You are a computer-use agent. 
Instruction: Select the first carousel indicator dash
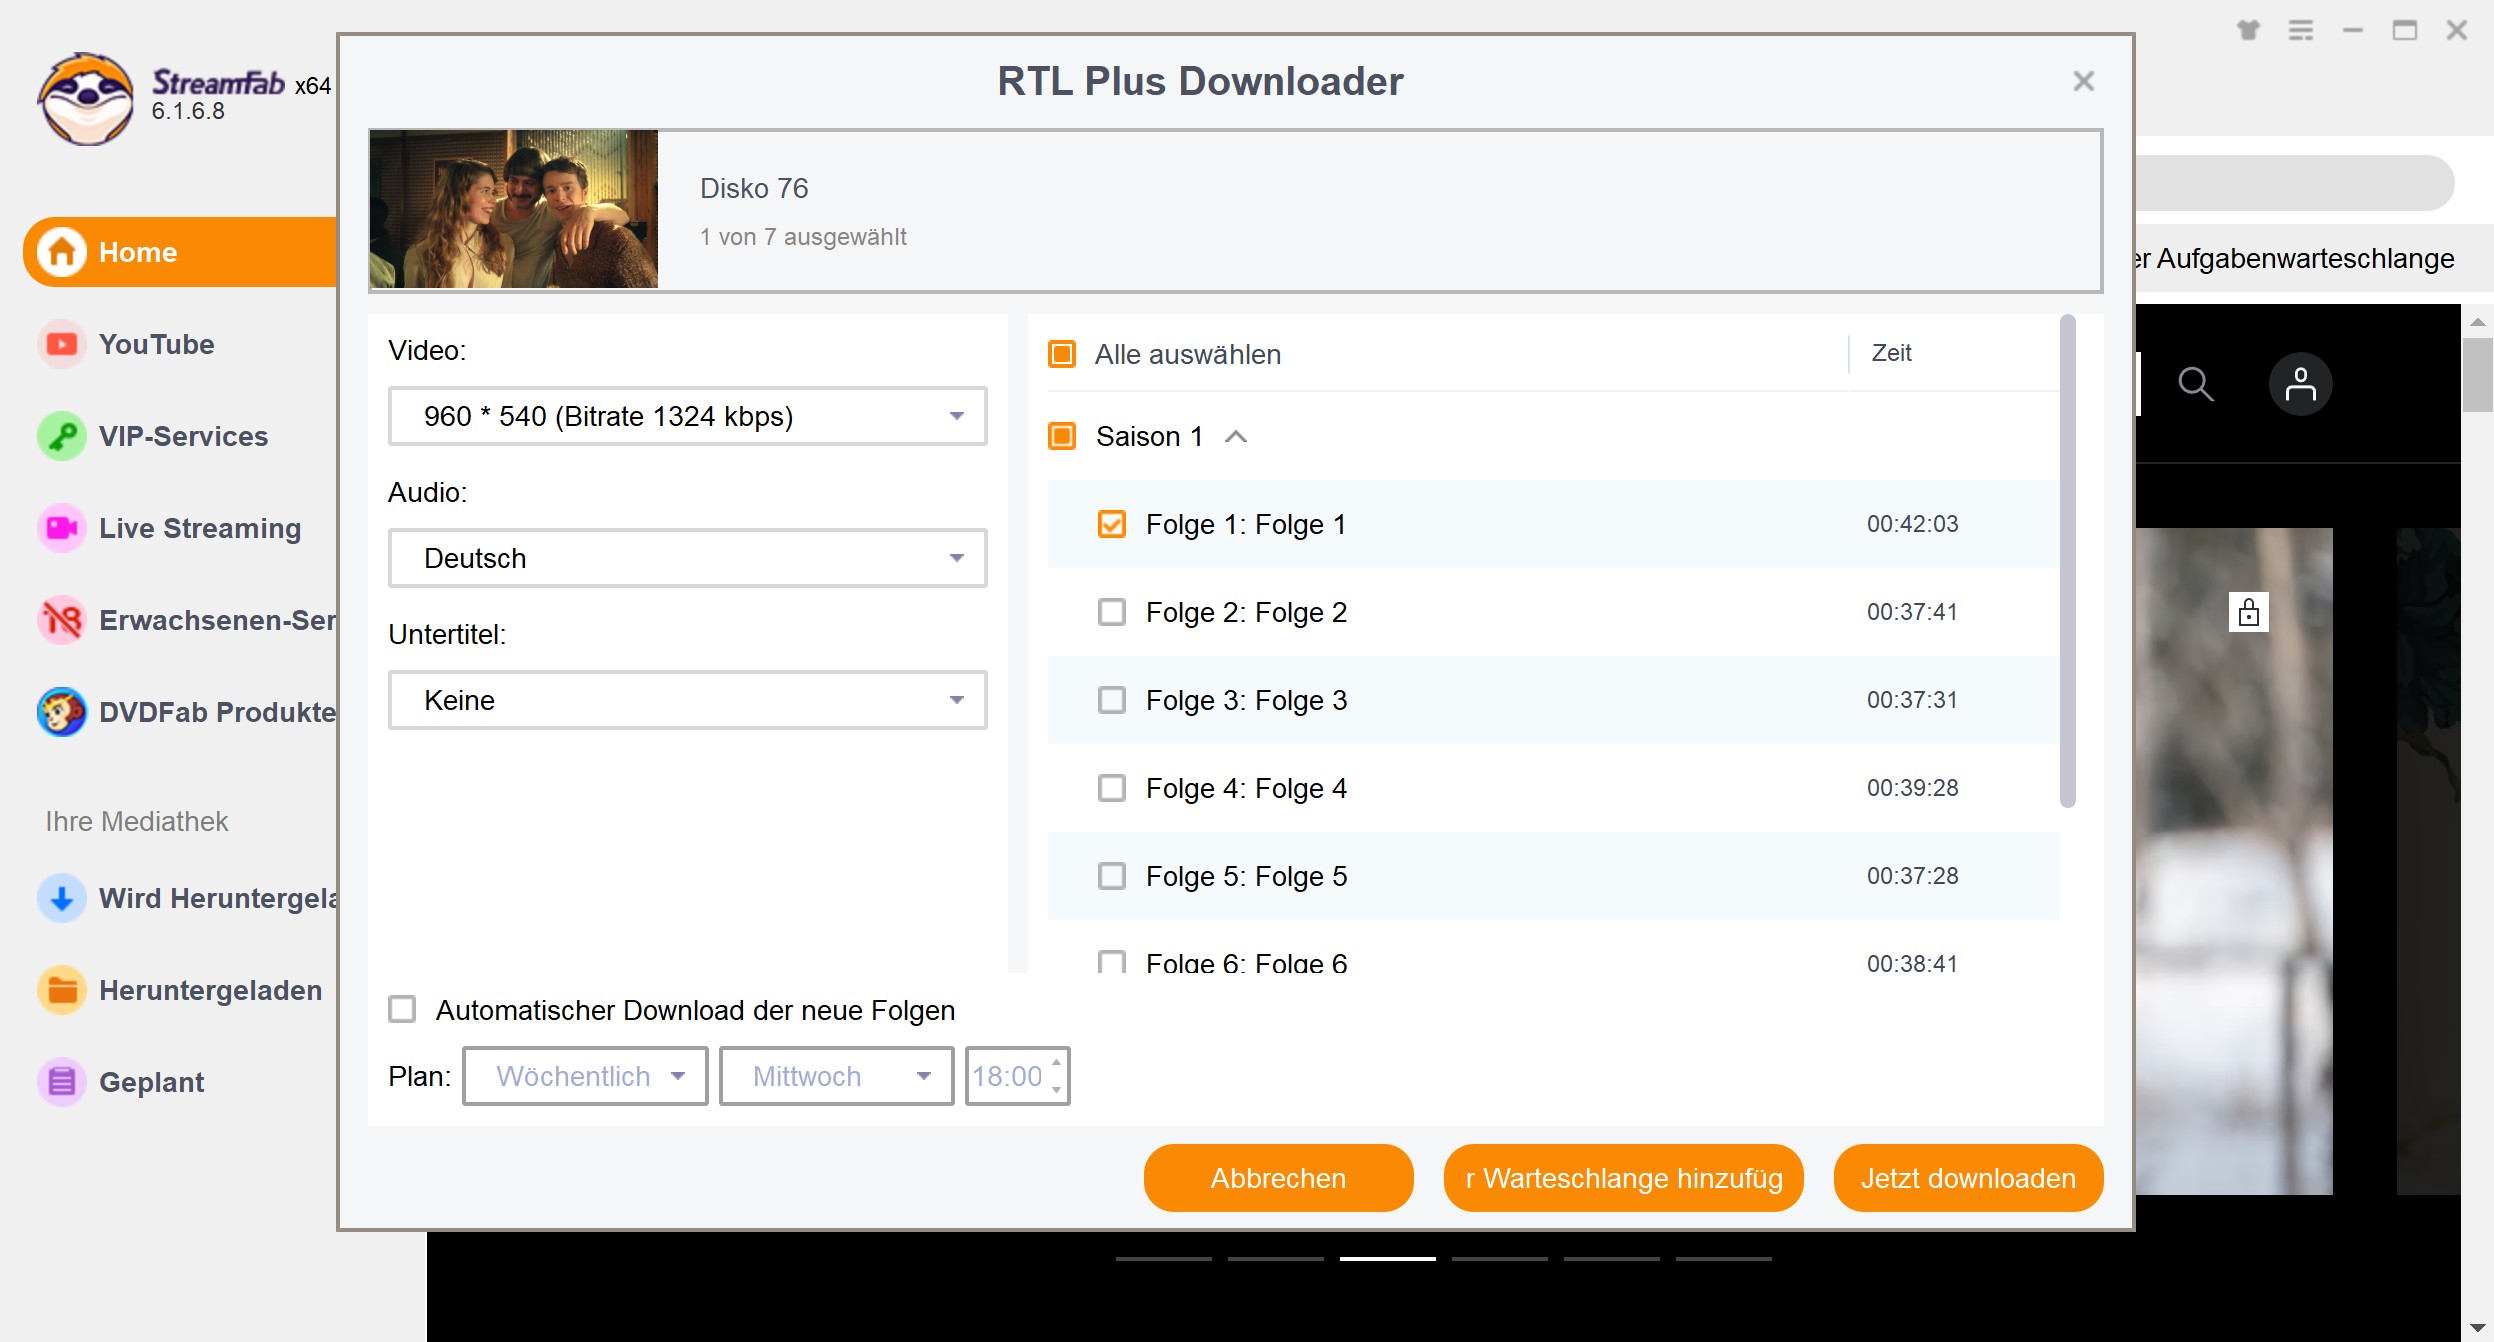1164,1258
